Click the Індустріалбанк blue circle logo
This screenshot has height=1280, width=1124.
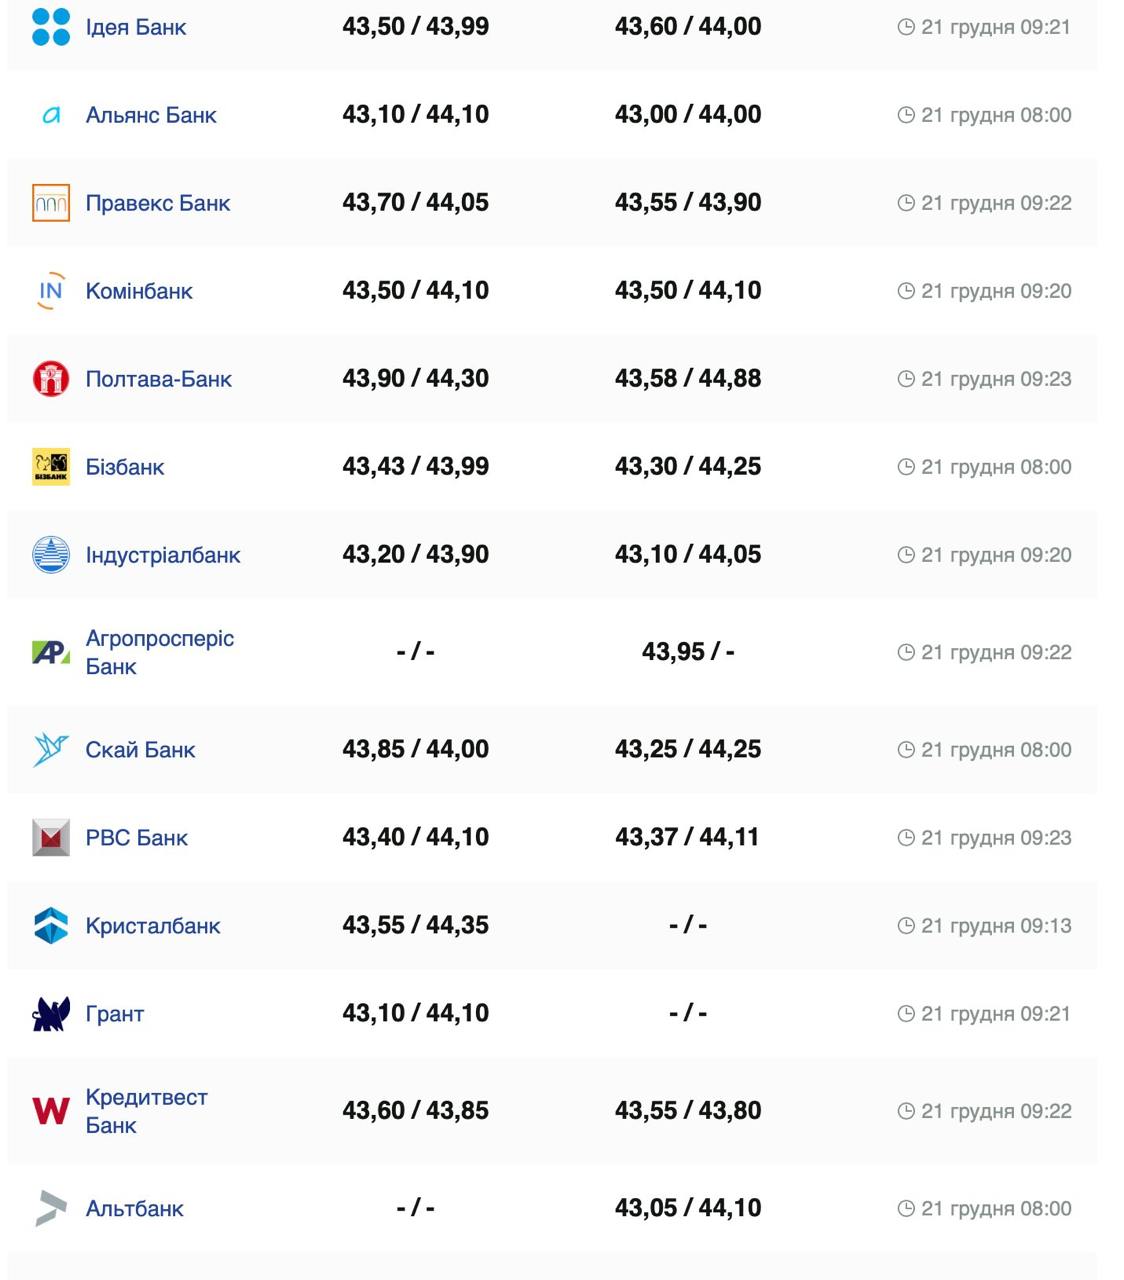(51, 555)
